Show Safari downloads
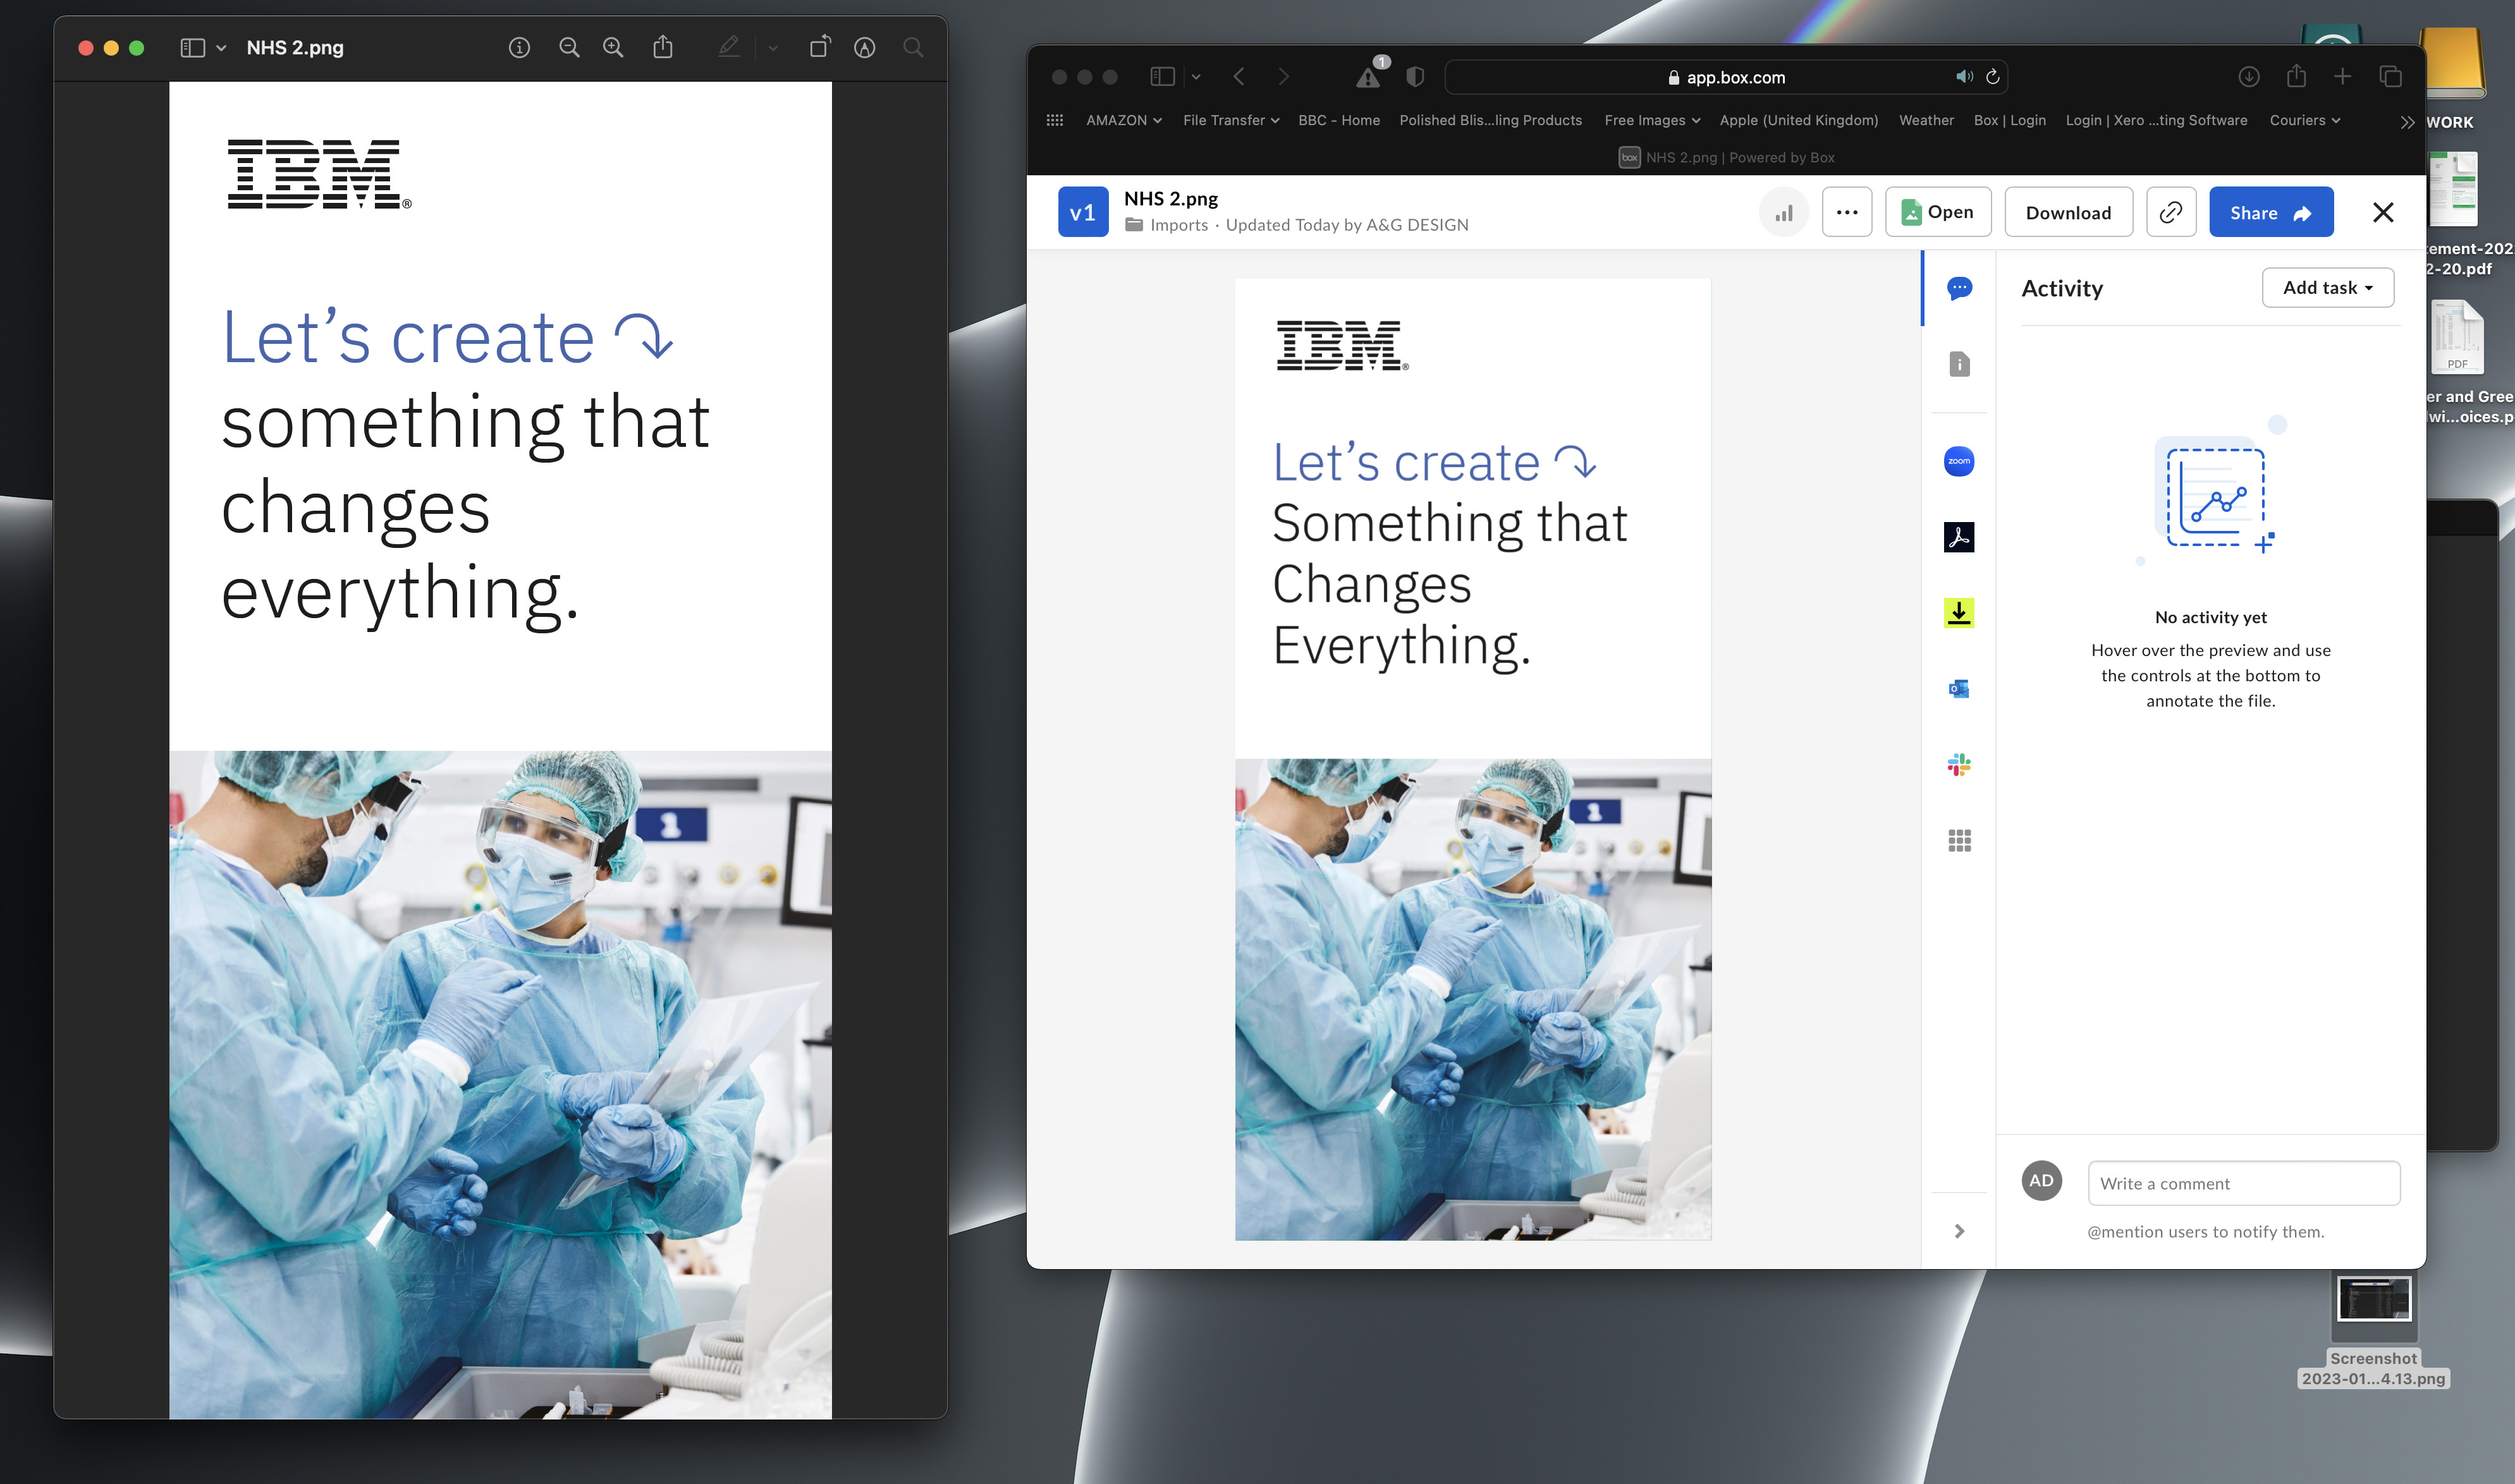The width and height of the screenshot is (2515, 1484). pos(2249,77)
